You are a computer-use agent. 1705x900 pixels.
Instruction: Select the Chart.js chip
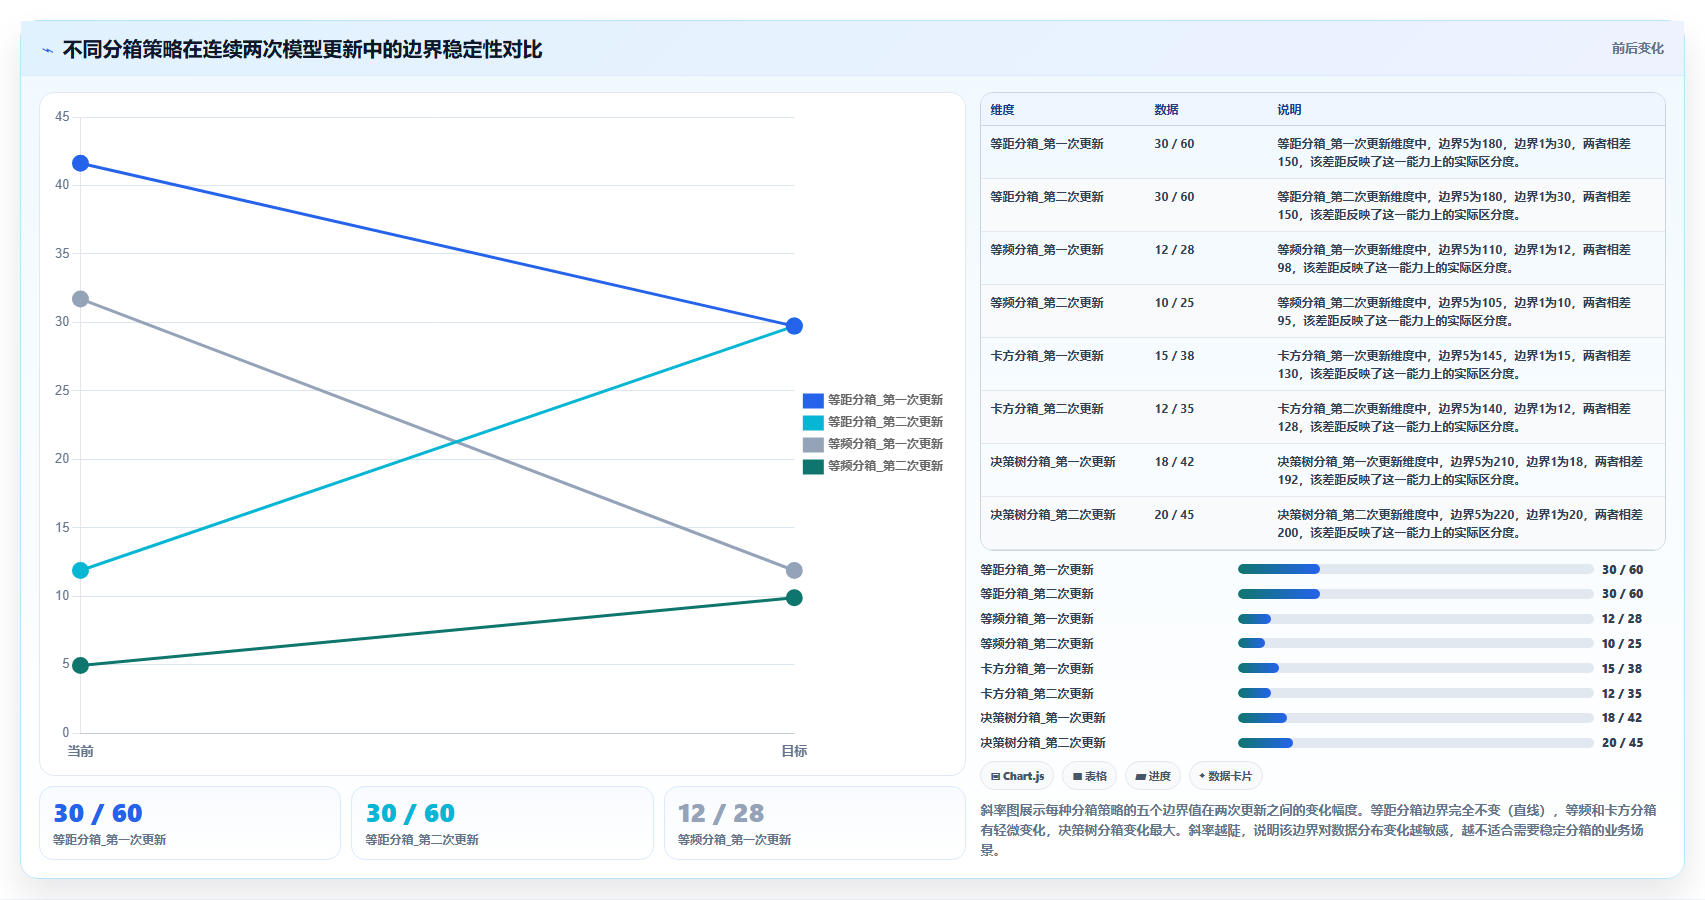coord(1017,776)
